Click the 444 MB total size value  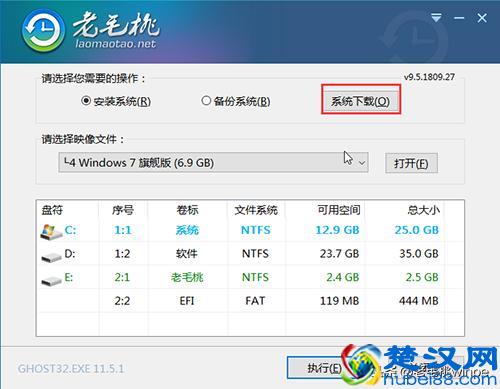pos(419,301)
